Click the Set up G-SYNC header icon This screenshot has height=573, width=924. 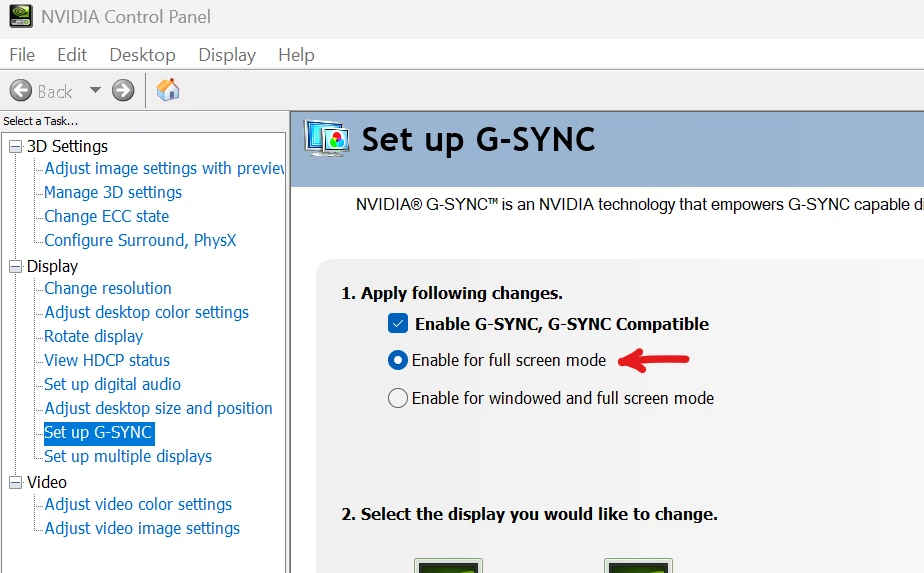pyautogui.click(x=326, y=139)
